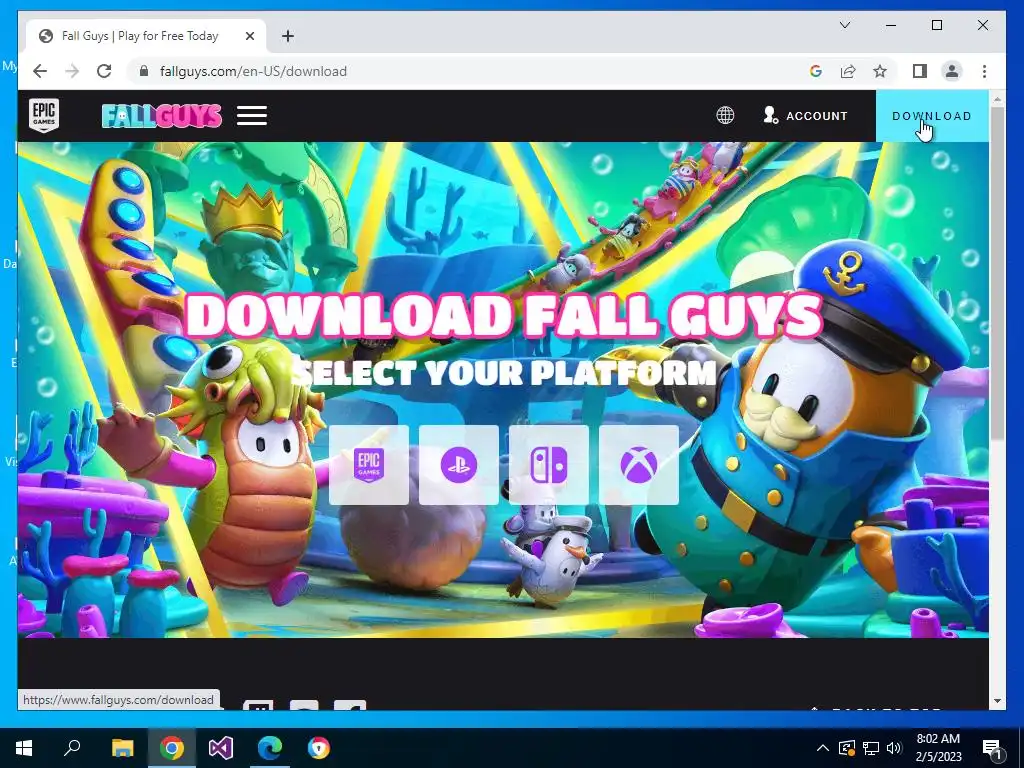Open the Chrome profile avatar
1024x768 pixels.
(x=952, y=71)
